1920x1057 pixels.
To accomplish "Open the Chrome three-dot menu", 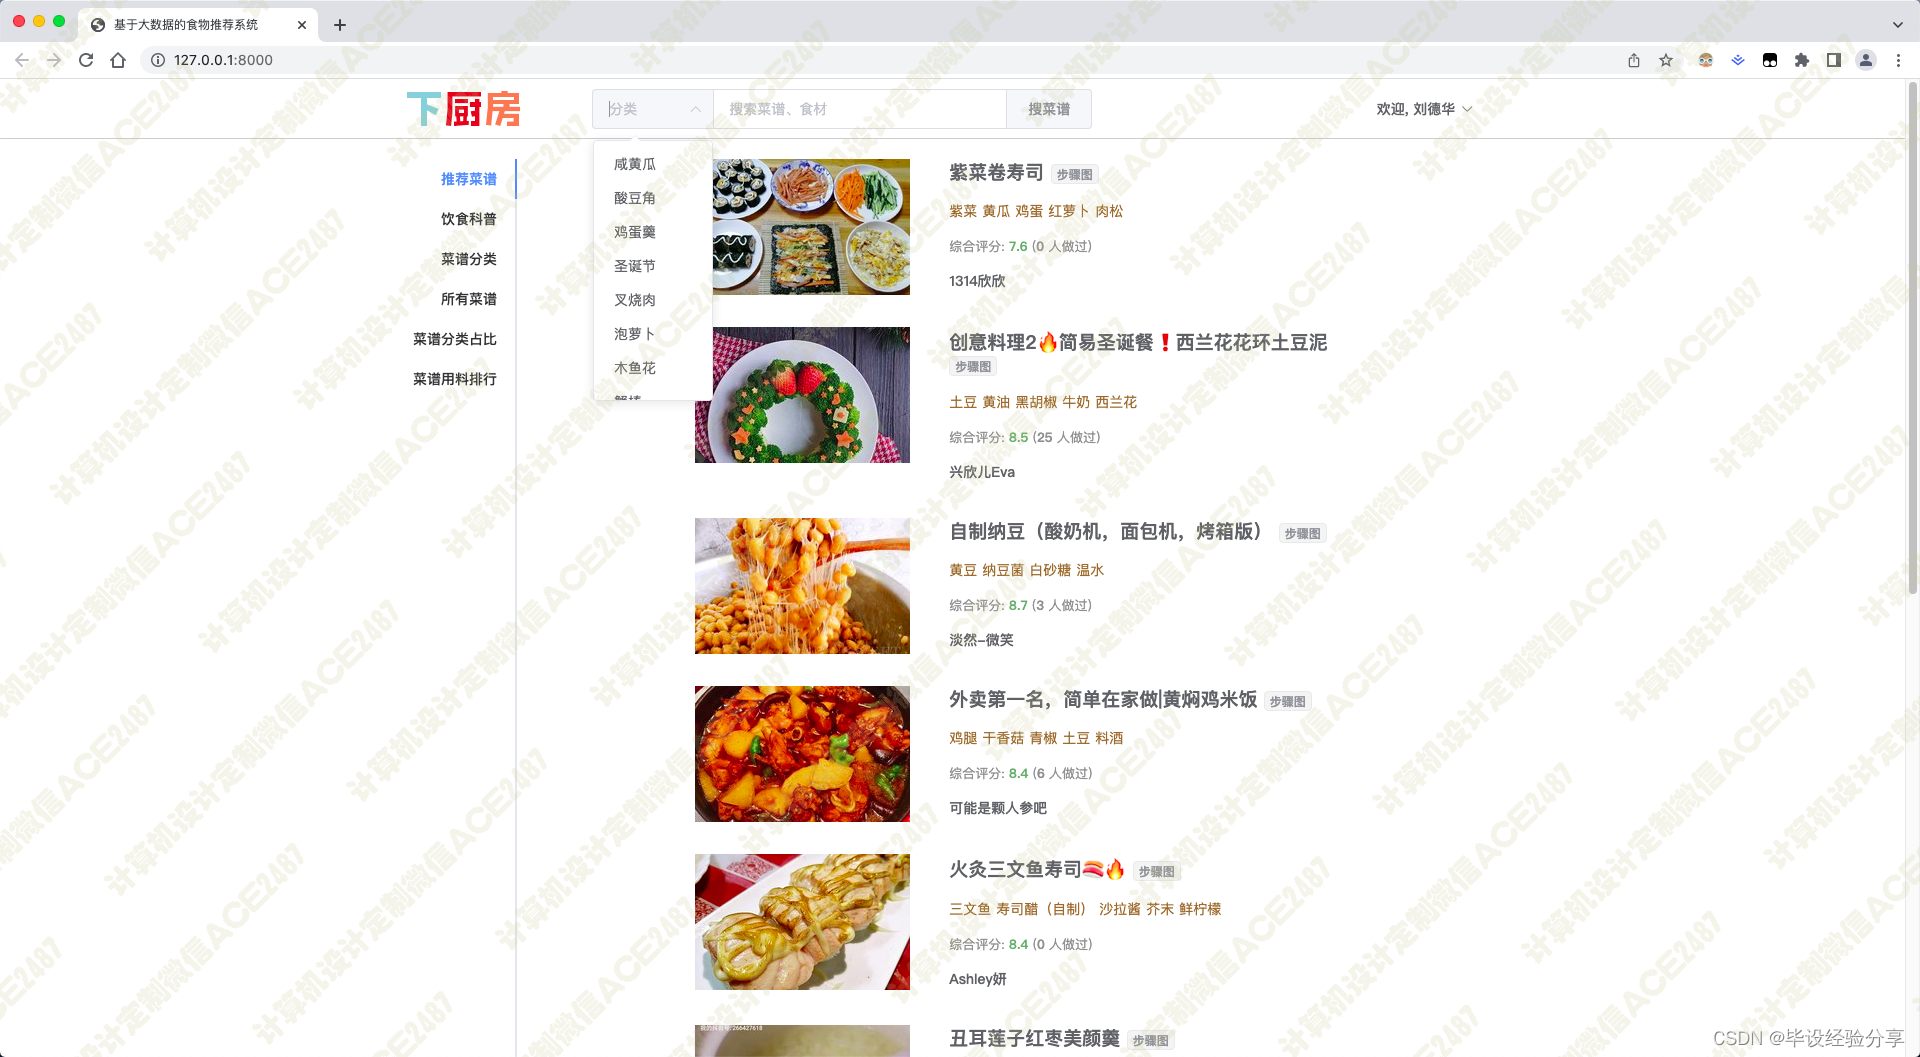I will [1898, 60].
